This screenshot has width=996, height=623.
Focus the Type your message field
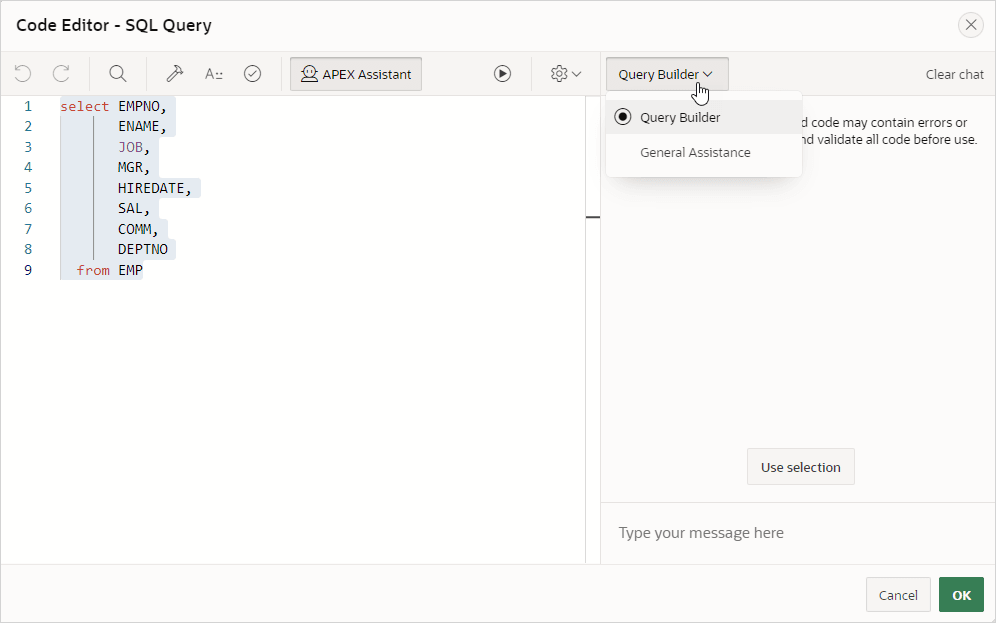coord(798,533)
